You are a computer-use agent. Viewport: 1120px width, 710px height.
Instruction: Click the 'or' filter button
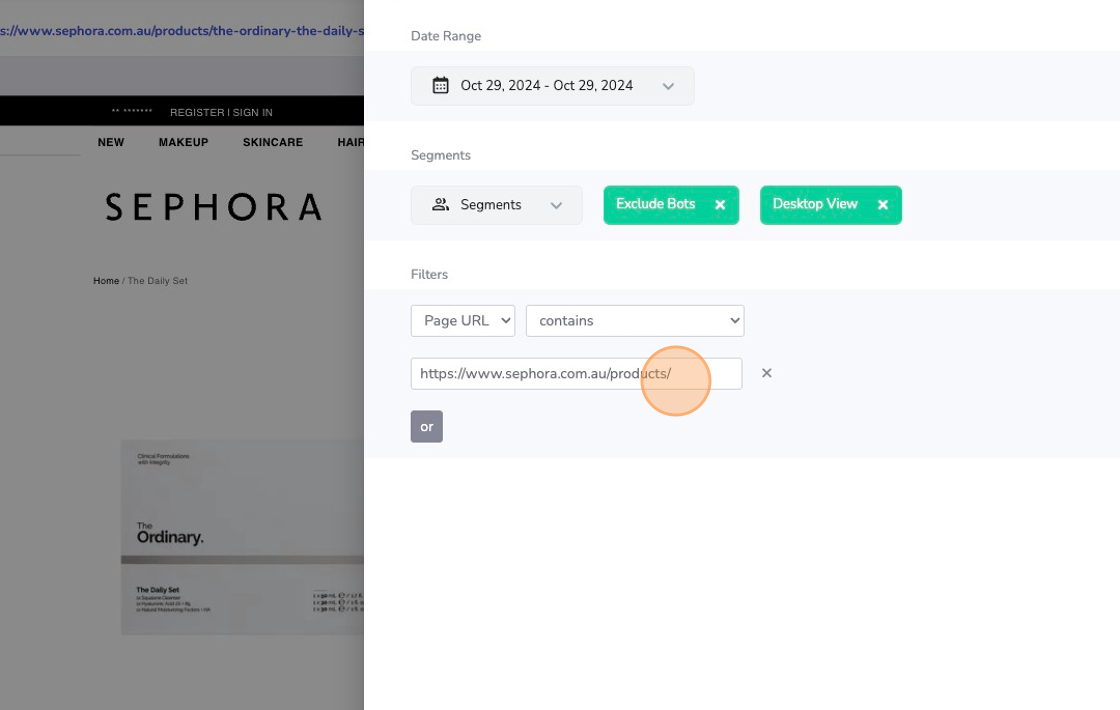point(426,427)
